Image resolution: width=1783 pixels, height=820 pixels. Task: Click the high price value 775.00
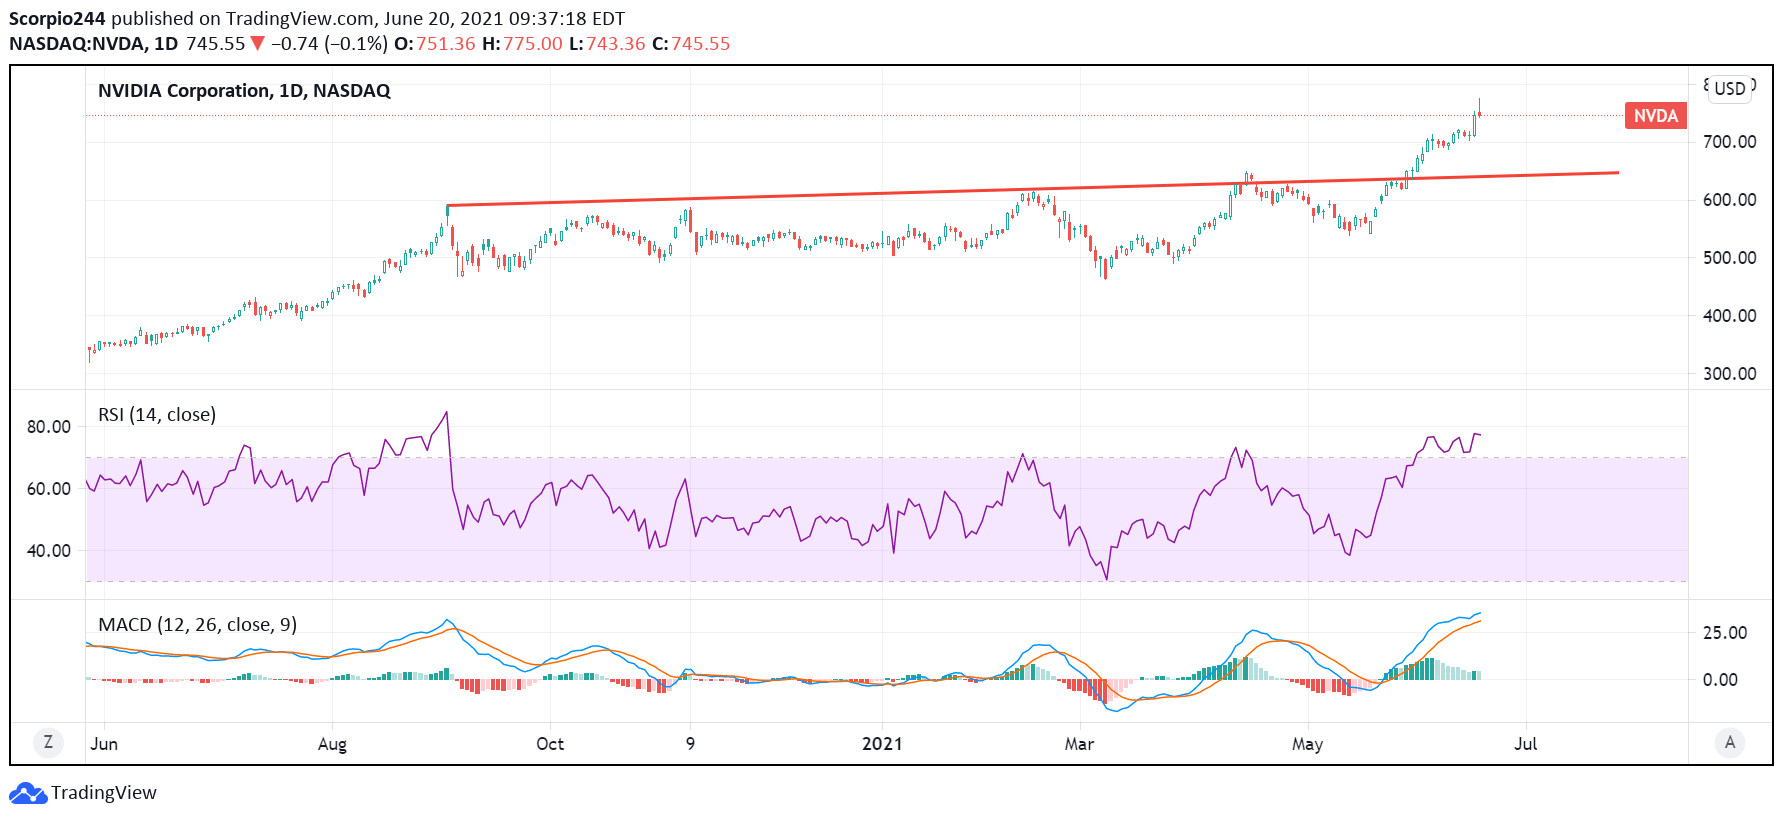coord(533,44)
